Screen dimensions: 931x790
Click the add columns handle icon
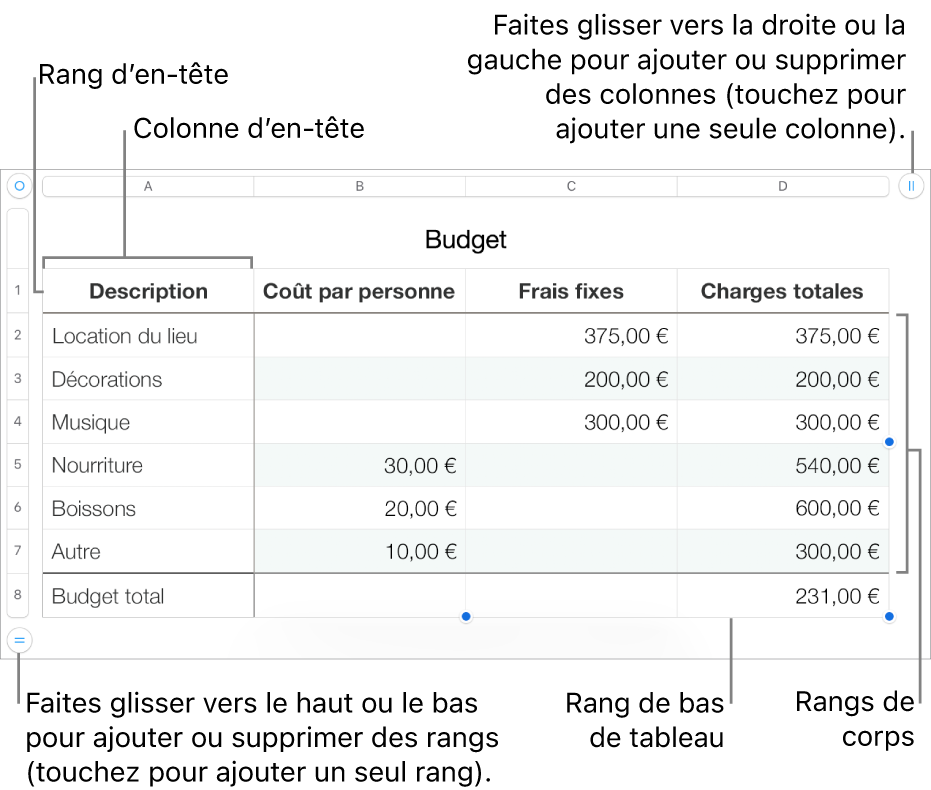click(911, 186)
